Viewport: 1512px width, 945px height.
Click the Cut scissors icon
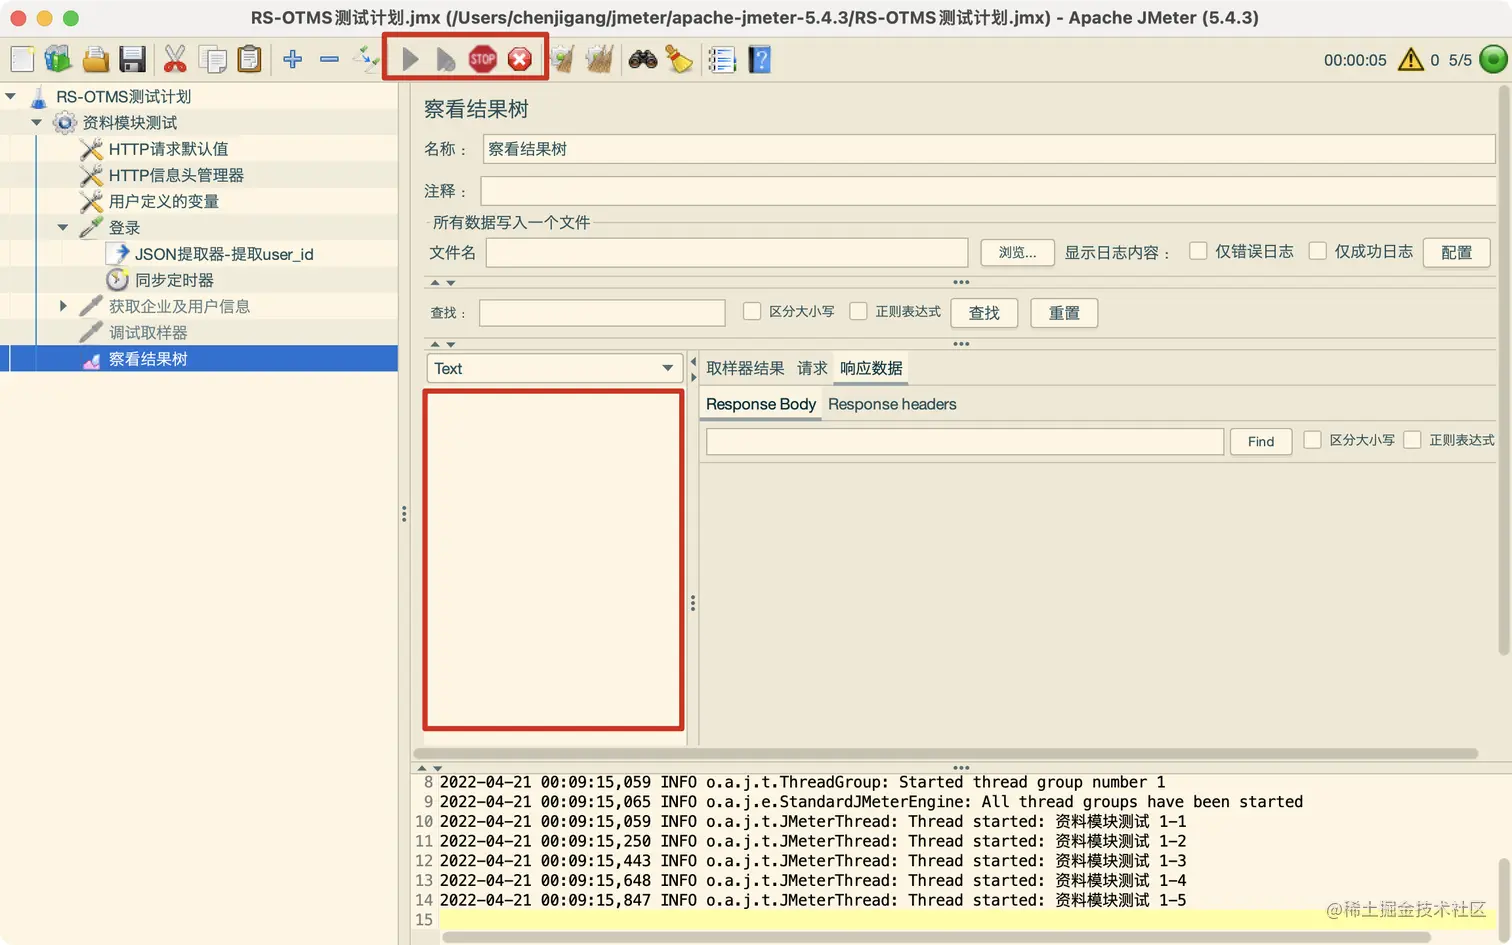point(175,59)
